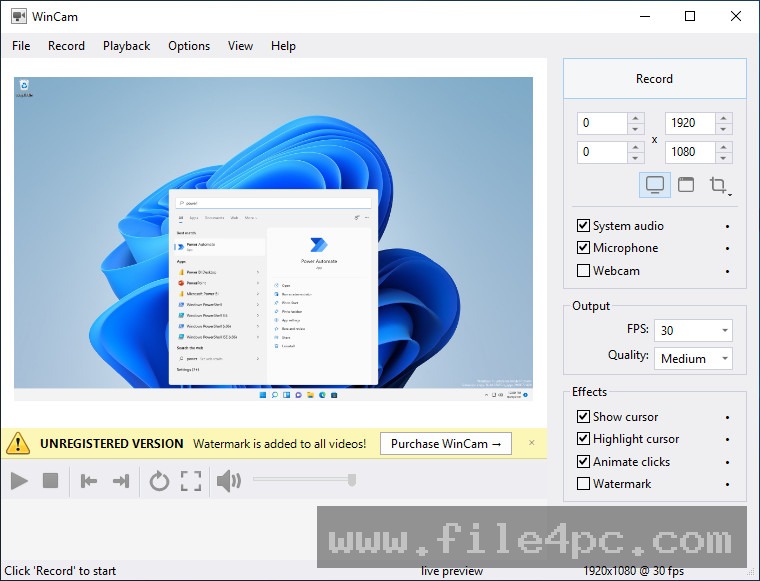Open the File menu

(21, 46)
